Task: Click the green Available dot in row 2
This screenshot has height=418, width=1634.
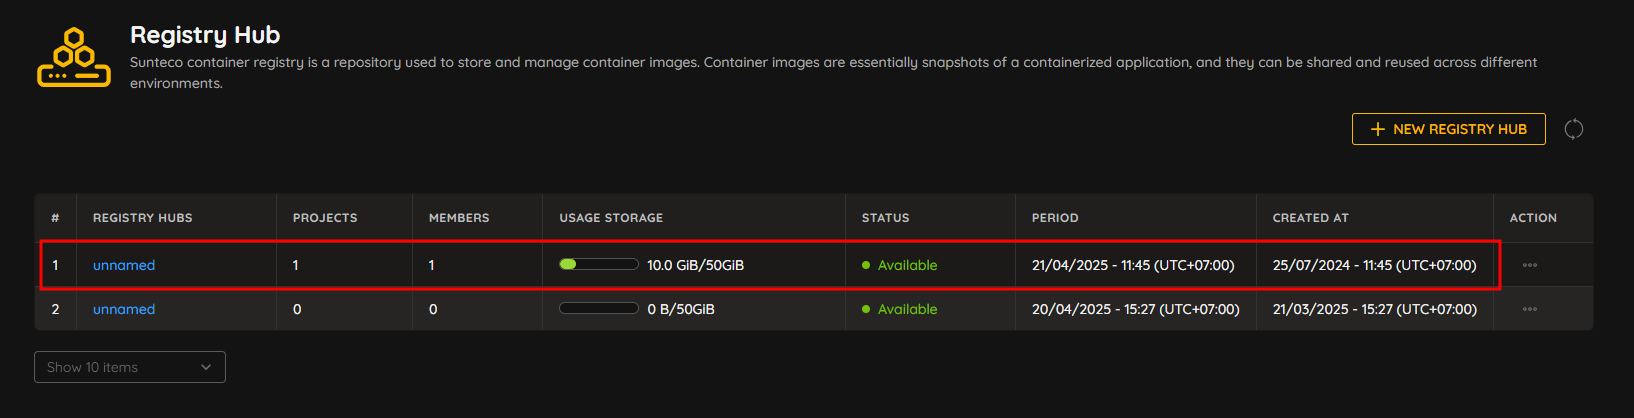Action: [866, 309]
